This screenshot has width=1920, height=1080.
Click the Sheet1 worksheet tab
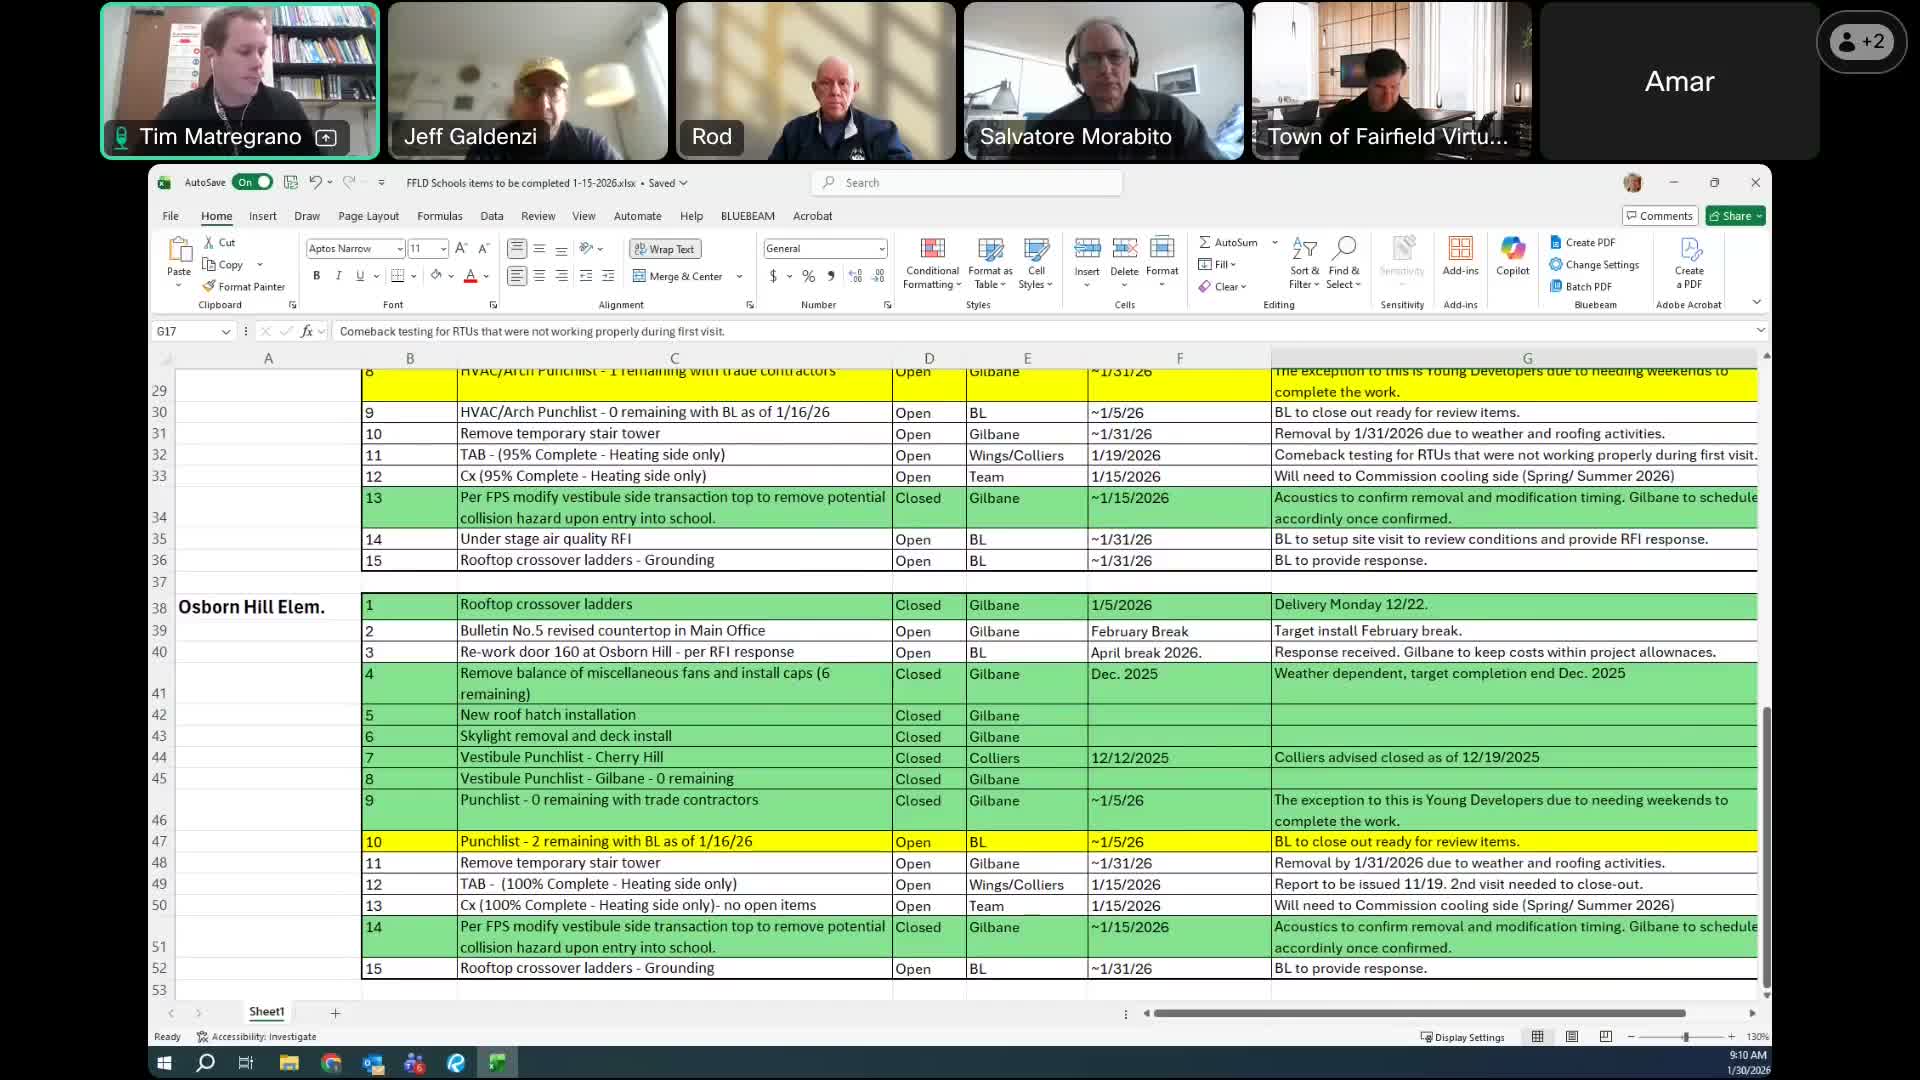[266, 1012]
